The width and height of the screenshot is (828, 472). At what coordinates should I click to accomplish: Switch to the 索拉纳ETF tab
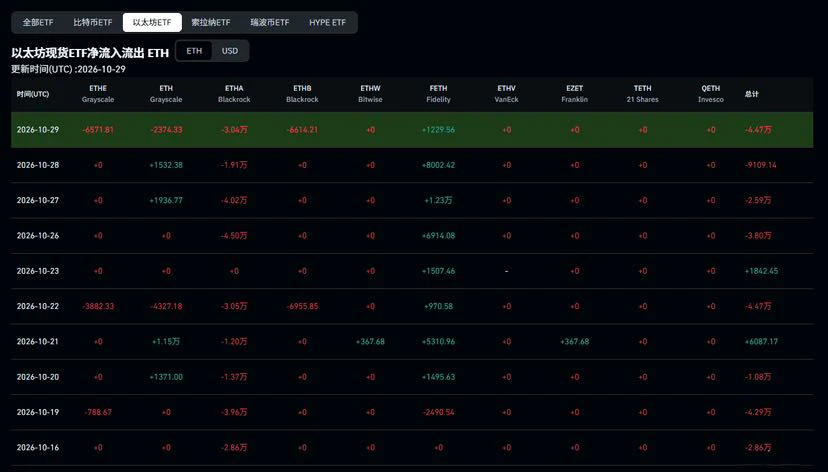point(211,23)
